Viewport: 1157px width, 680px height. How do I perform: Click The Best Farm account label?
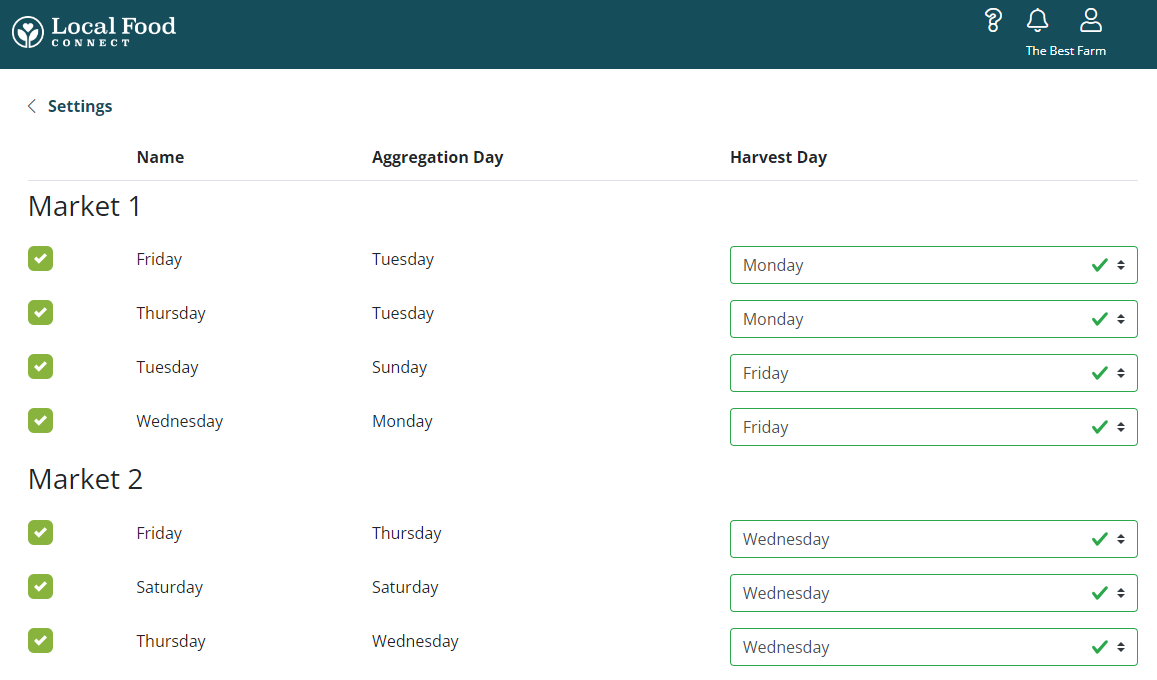[1065, 51]
